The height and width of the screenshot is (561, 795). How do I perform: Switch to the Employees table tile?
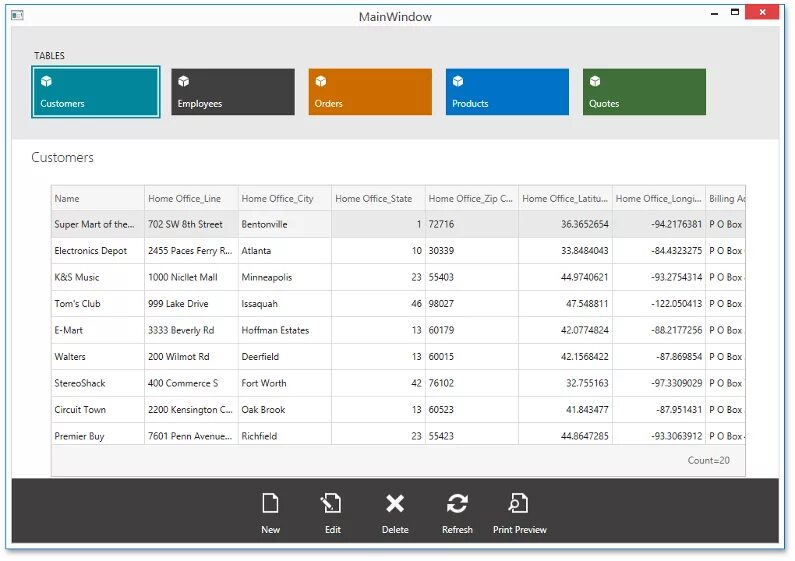[x=233, y=92]
